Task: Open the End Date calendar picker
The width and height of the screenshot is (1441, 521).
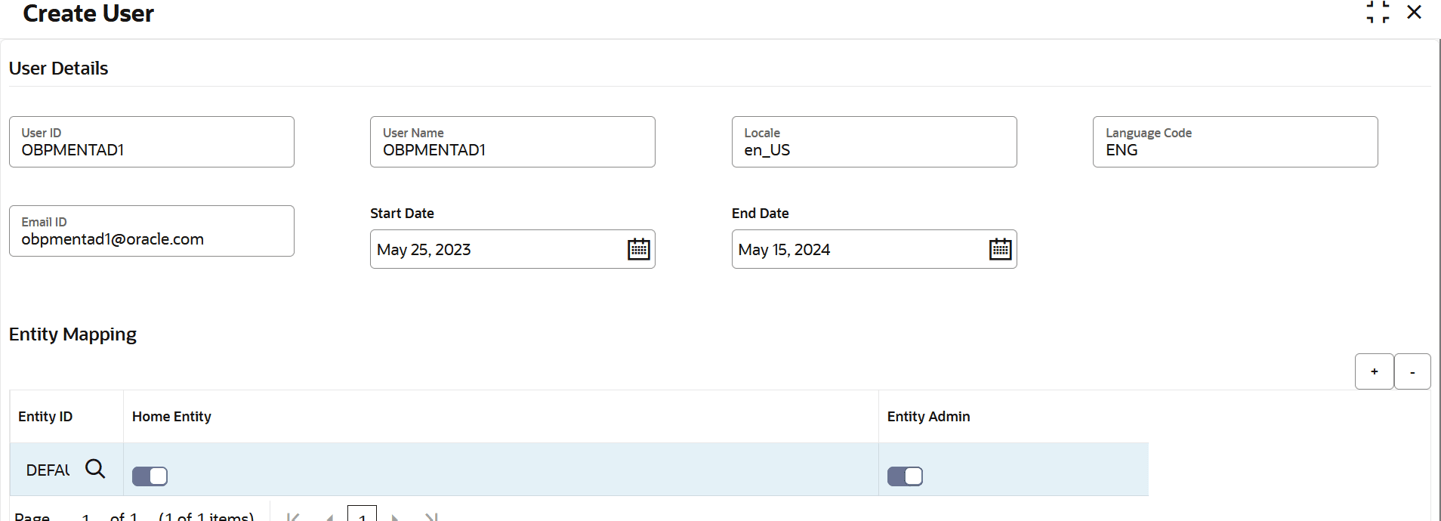Action: [1000, 249]
